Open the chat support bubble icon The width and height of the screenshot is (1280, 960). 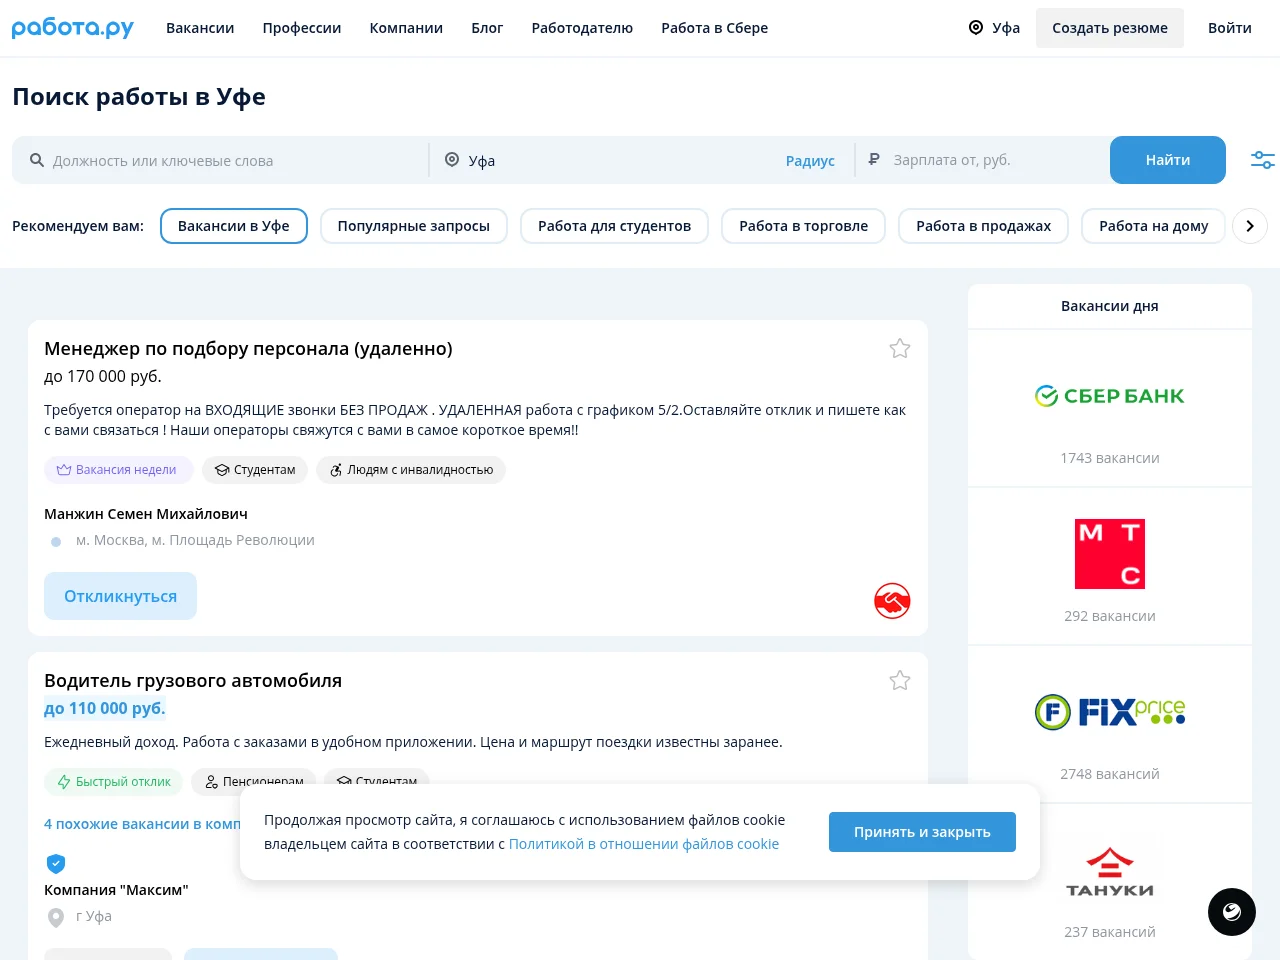[x=1232, y=912]
